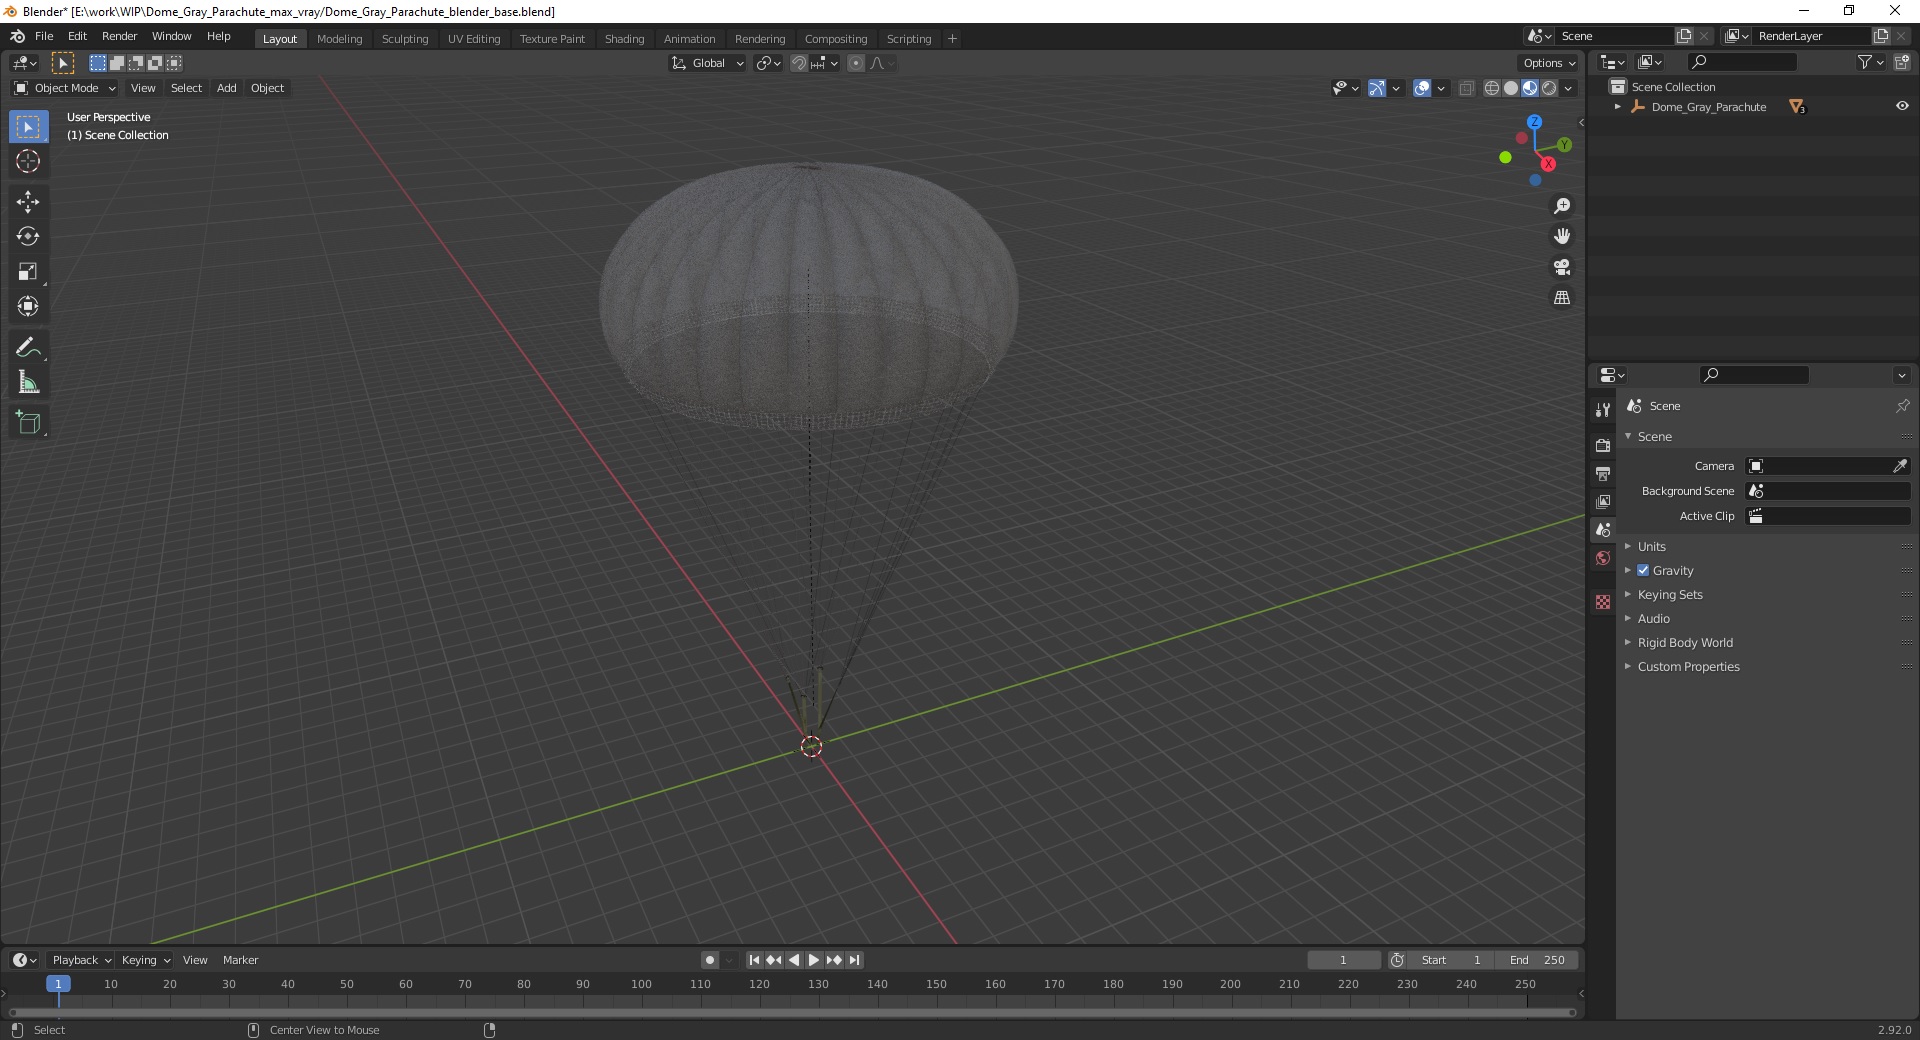Toggle snapping magnet
Screen dimensions: 1920x1040
[799, 63]
